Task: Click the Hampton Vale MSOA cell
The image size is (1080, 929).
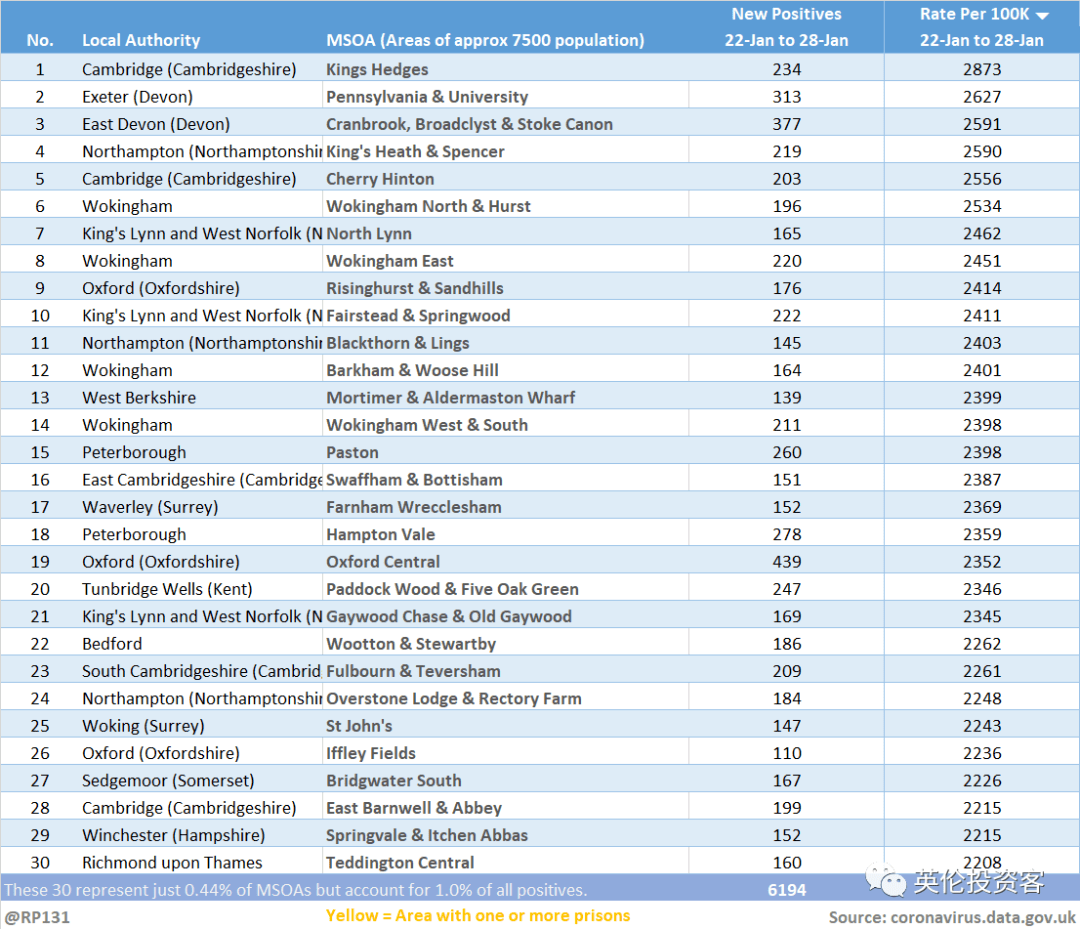Action: [x=380, y=535]
